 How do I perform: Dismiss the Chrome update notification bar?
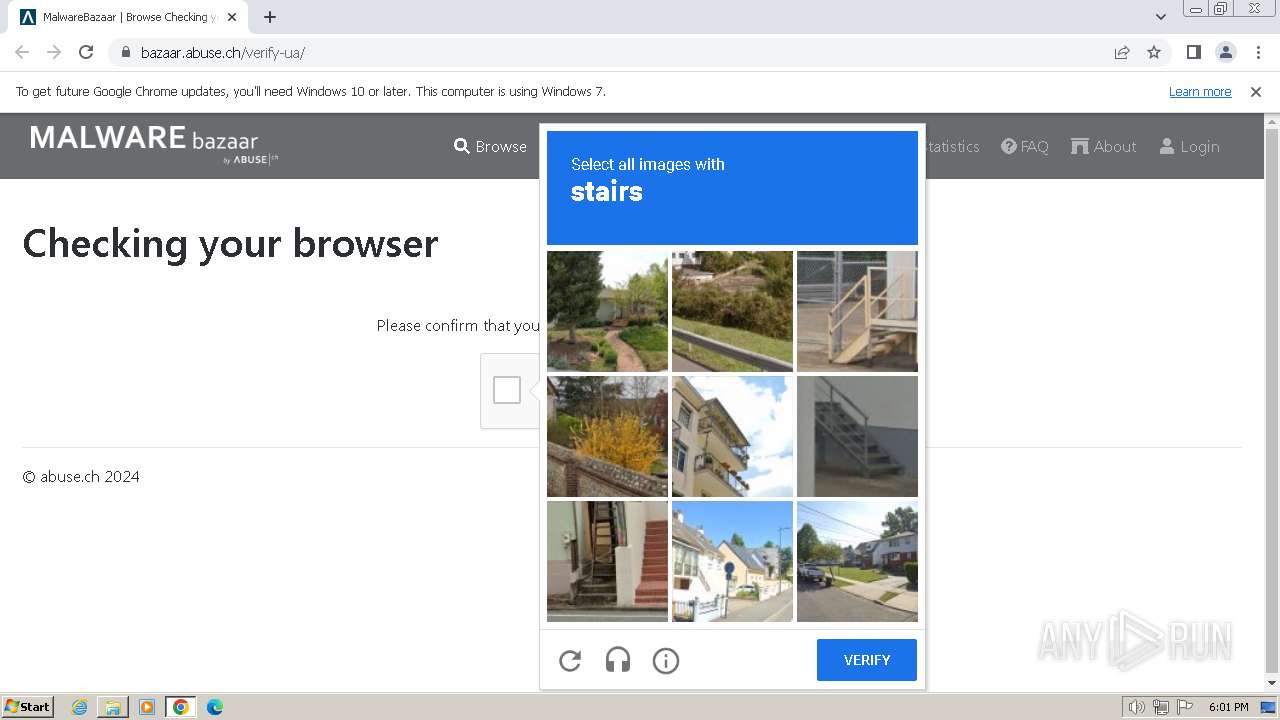1256,91
